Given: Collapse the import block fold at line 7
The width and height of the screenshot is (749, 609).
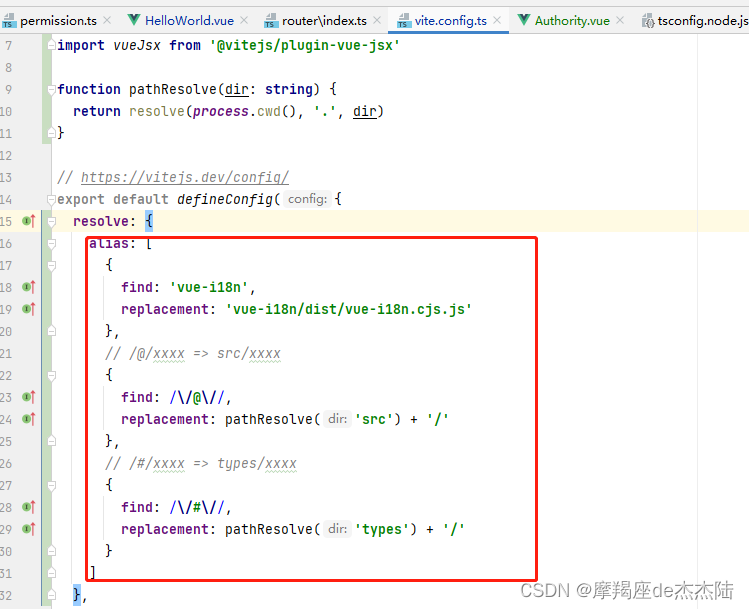Looking at the screenshot, I should coord(52,45).
